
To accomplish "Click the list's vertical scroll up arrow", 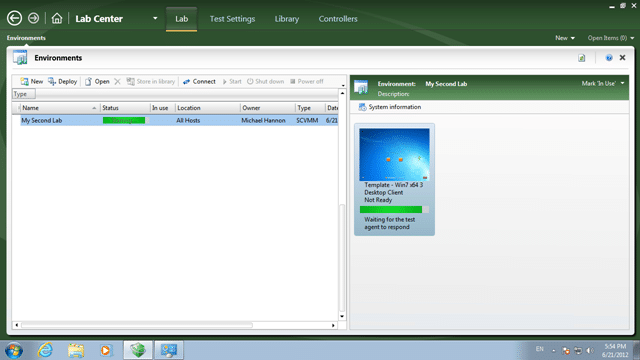I will [342, 93].
